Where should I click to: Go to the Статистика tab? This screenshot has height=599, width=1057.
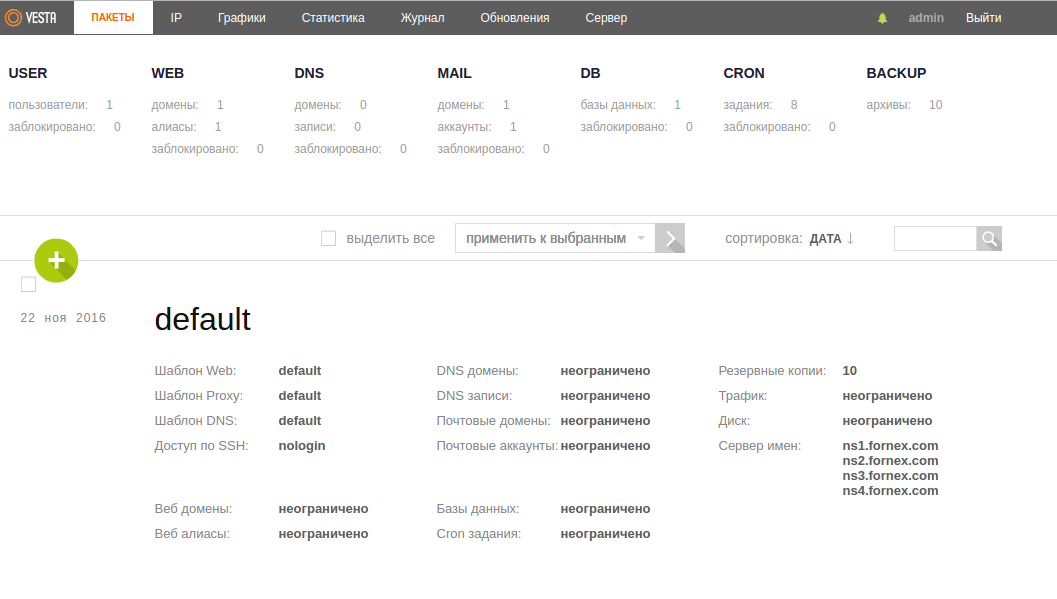(333, 18)
